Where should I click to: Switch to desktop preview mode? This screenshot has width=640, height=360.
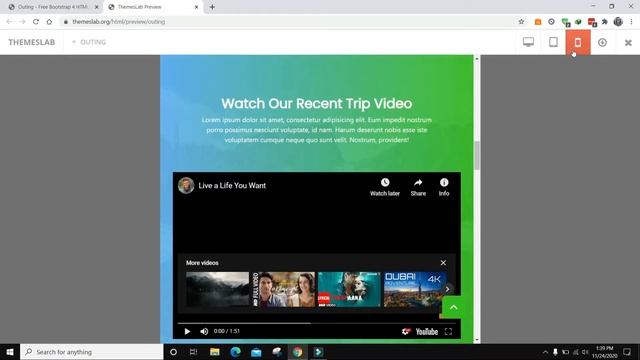pos(528,42)
